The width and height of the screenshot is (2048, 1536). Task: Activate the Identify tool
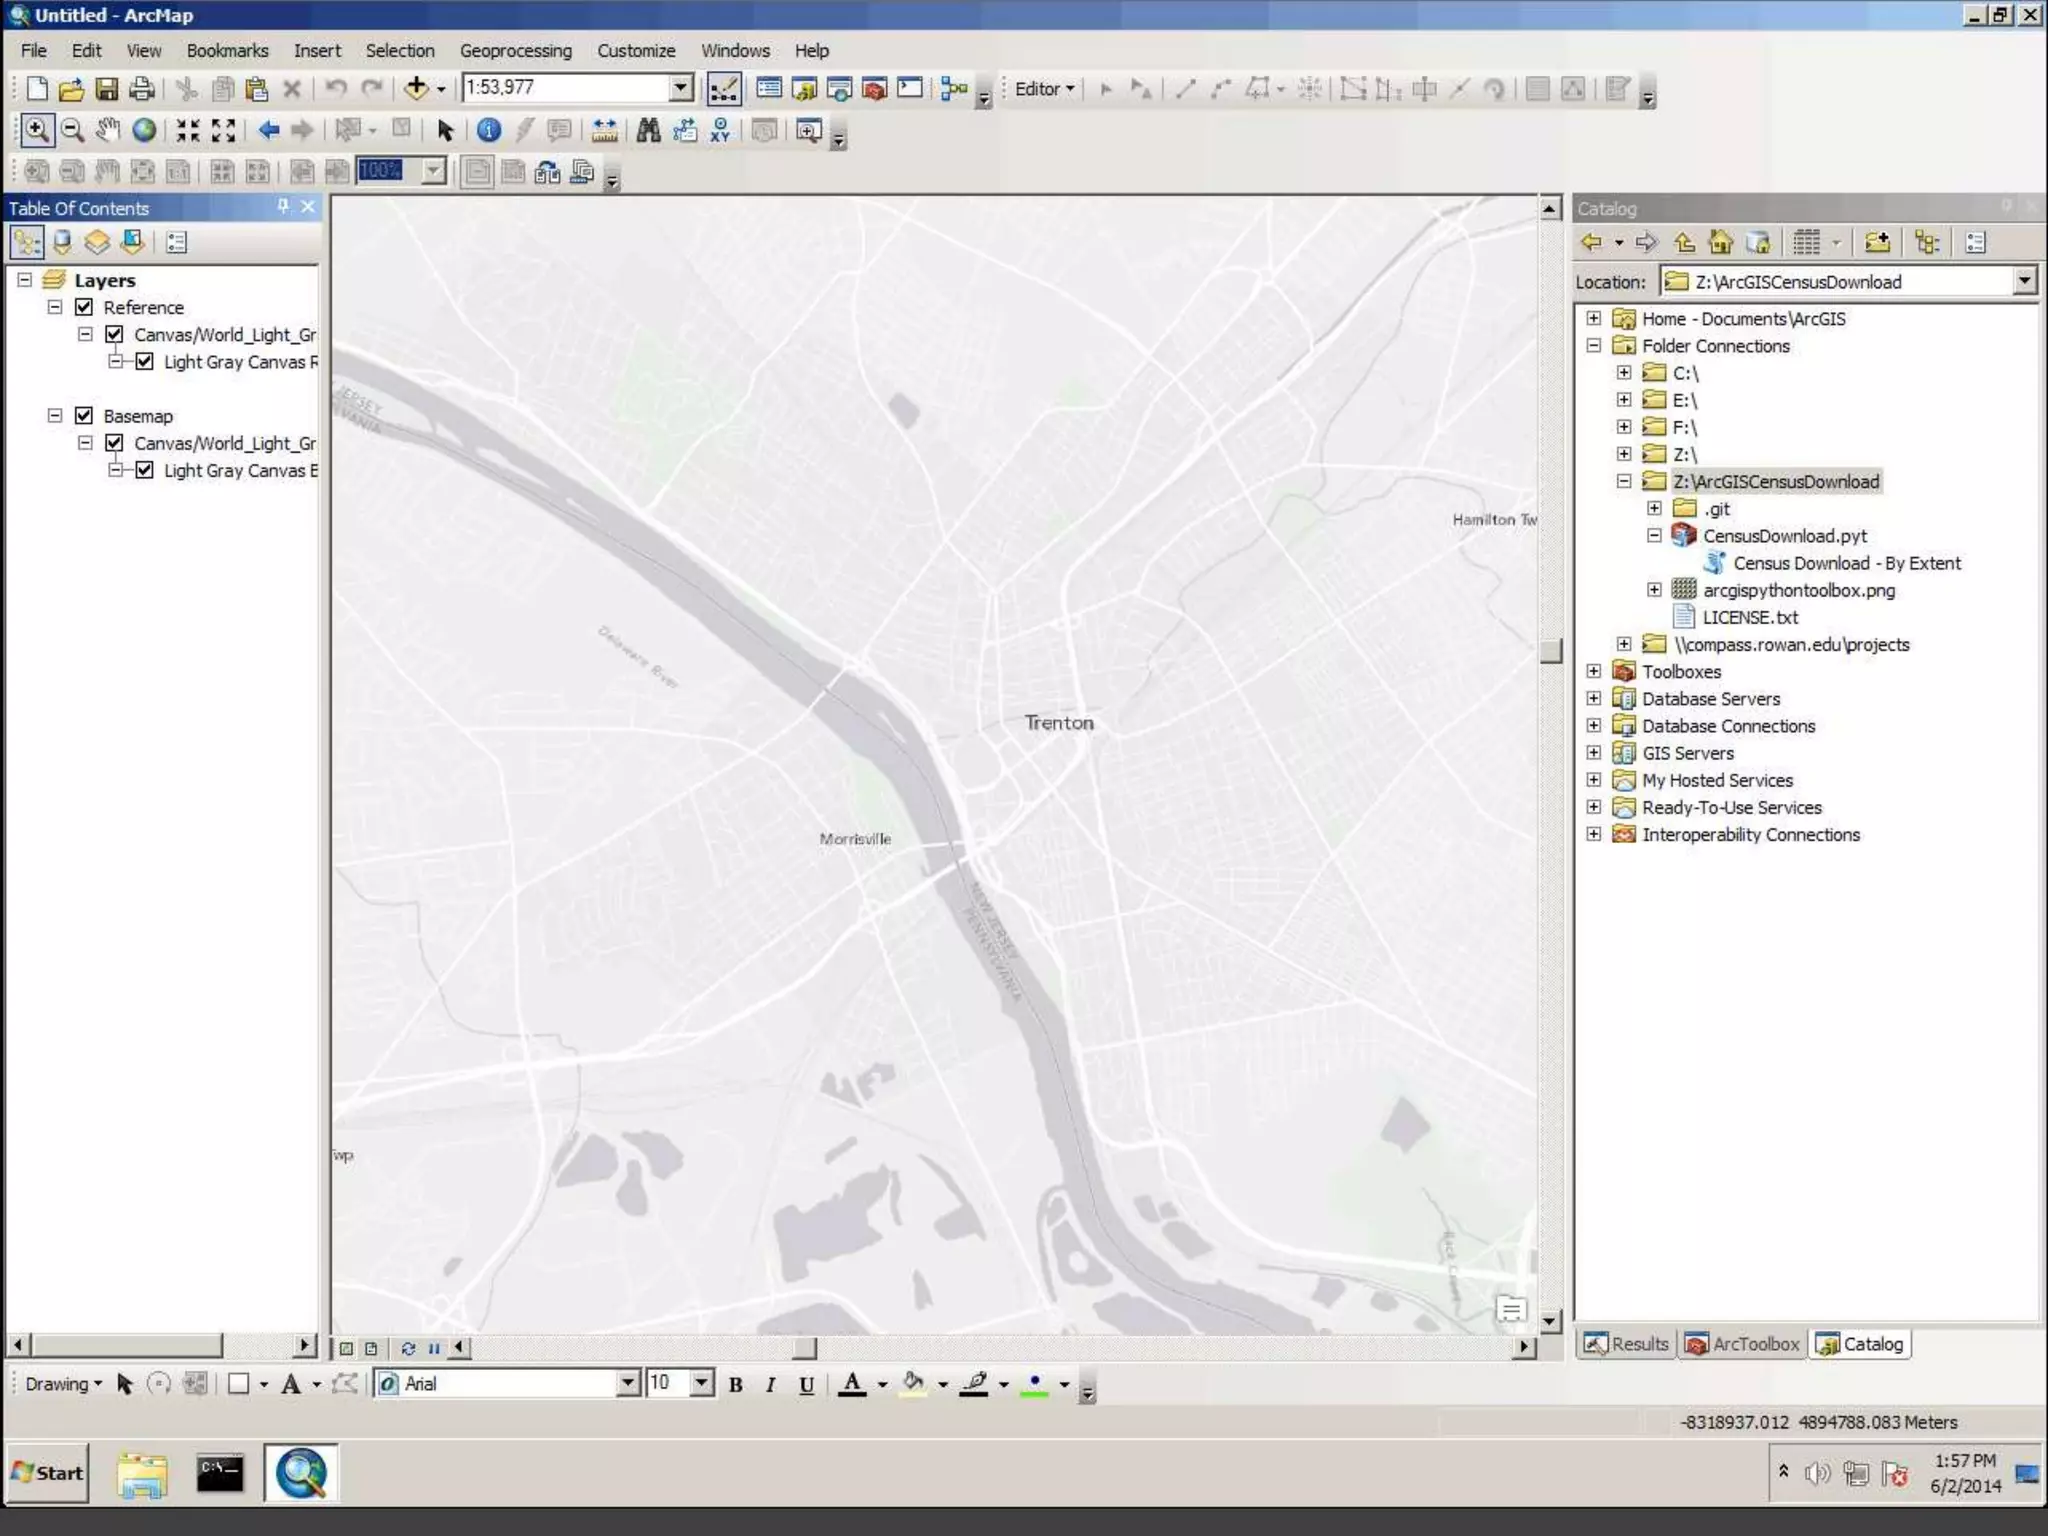(x=488, y=130)
